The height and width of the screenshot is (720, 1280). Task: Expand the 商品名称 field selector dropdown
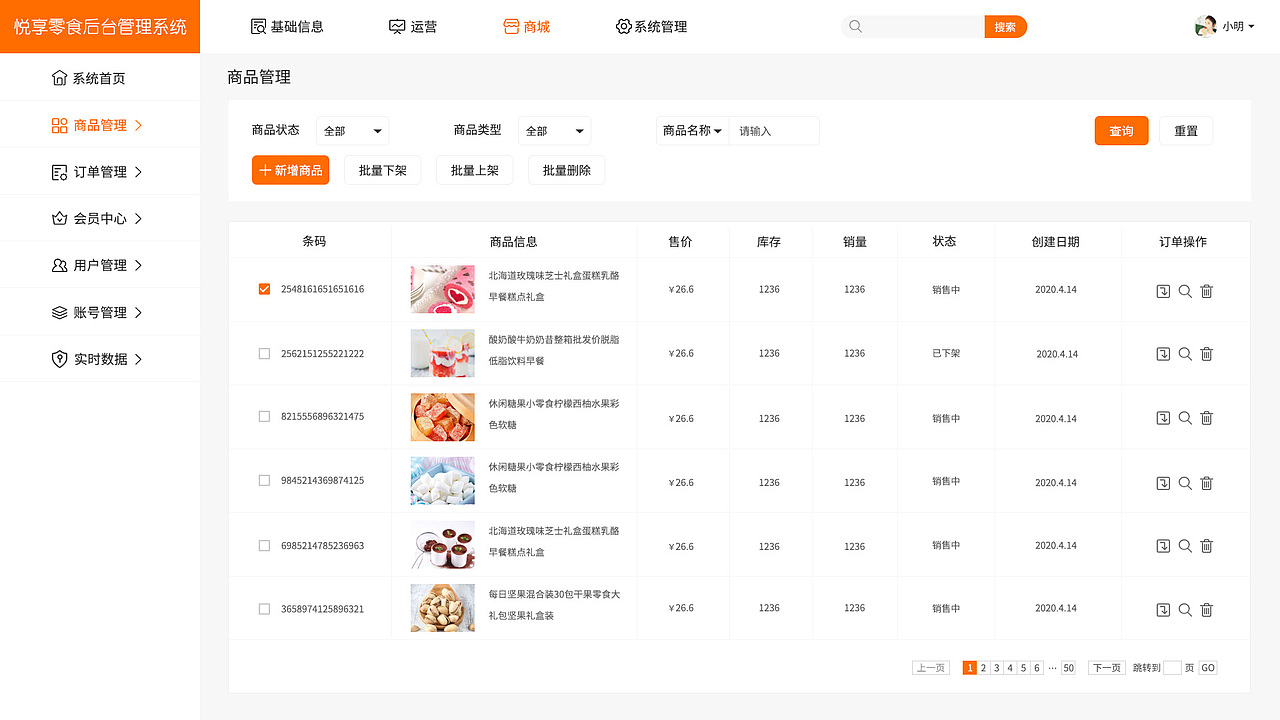tap(693, 130)
